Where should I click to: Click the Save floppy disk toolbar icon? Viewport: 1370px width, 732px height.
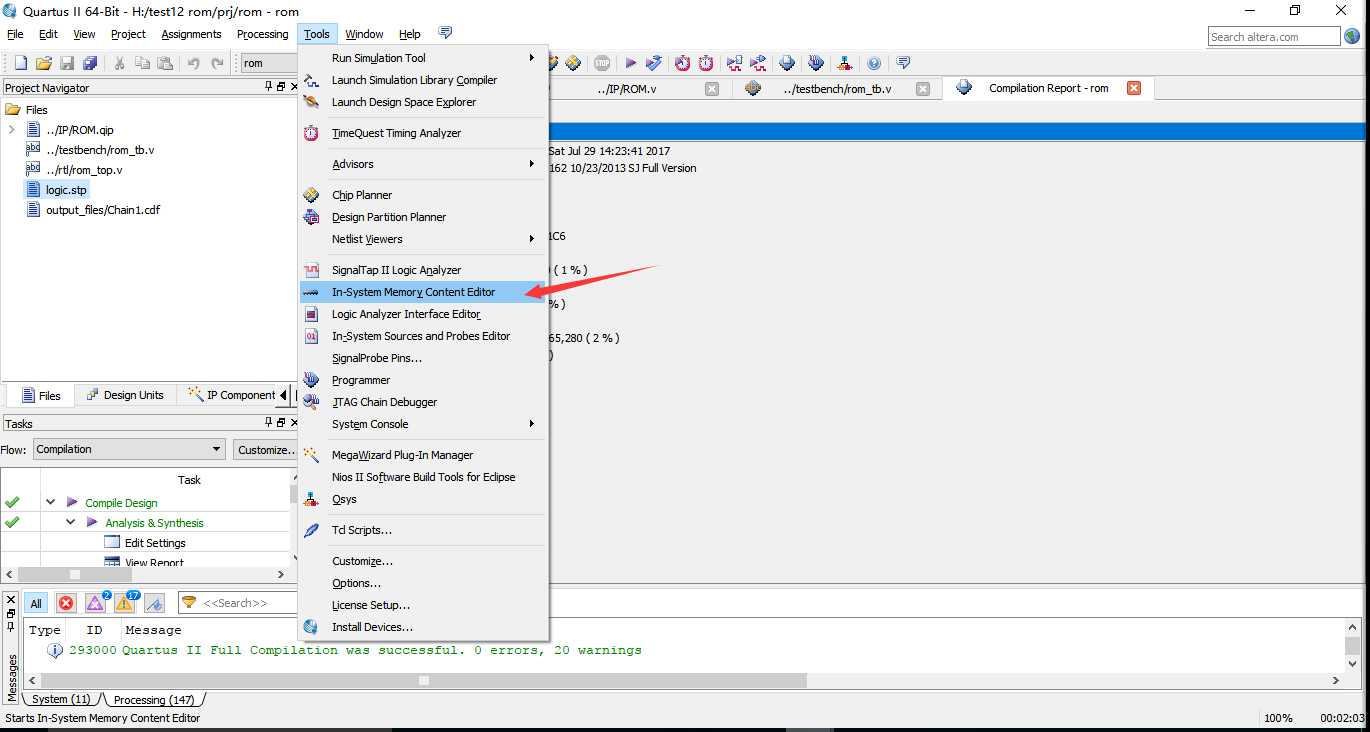click(67, 63)
